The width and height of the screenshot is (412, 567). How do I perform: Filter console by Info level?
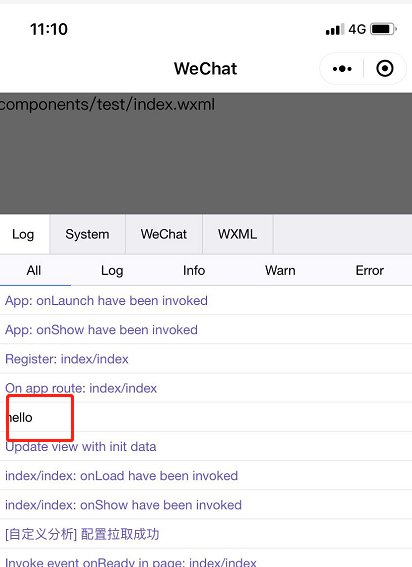194,270
